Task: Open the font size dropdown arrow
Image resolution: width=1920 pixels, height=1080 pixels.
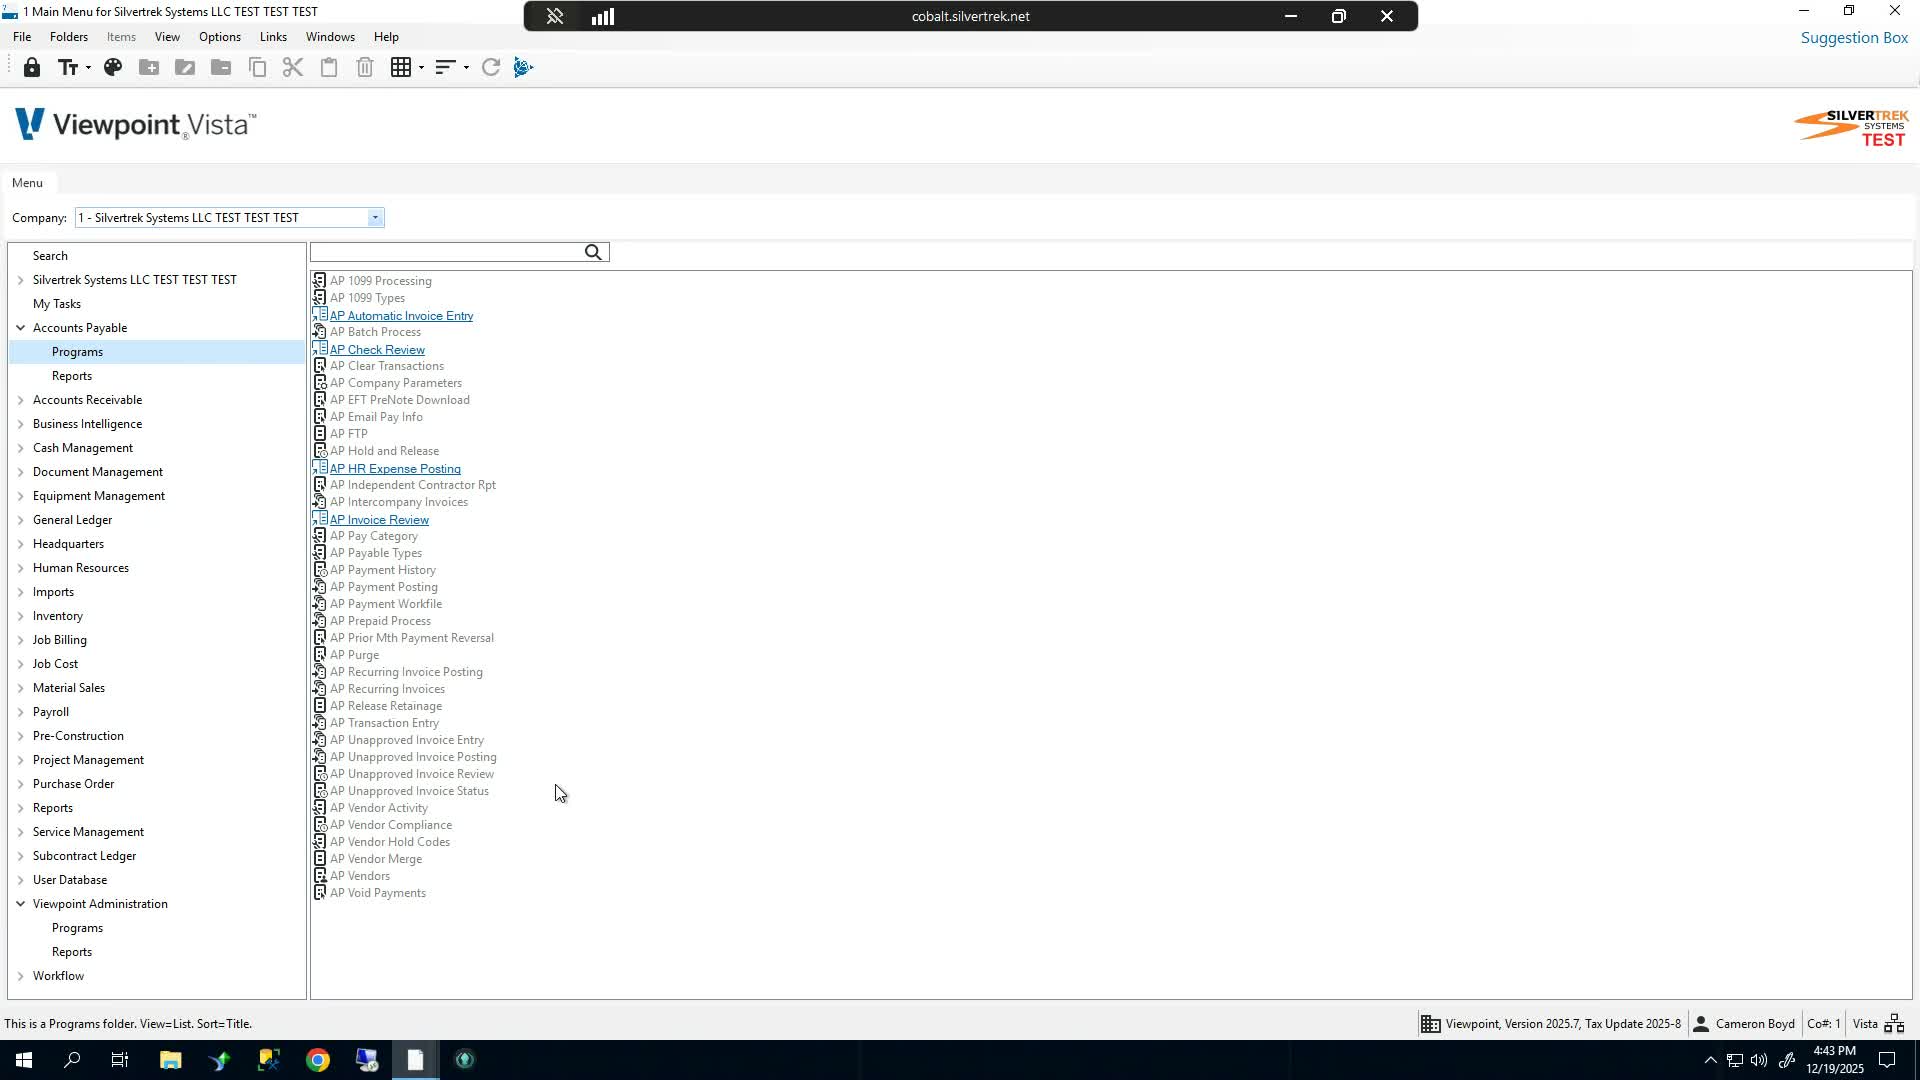Action: pos(88,67)
